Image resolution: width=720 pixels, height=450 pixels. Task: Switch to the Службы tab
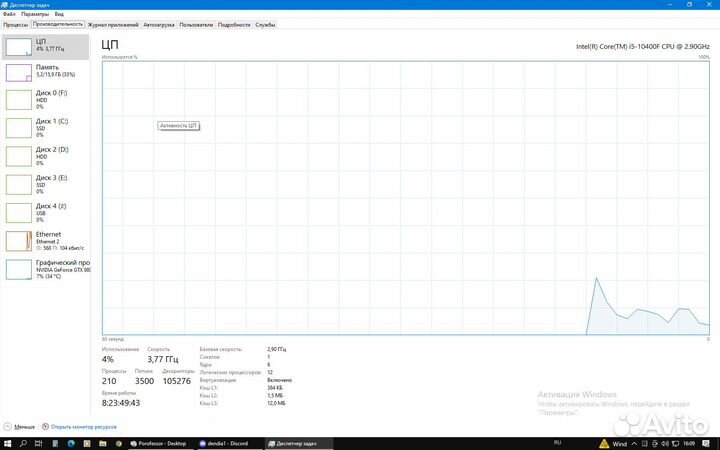265,25
